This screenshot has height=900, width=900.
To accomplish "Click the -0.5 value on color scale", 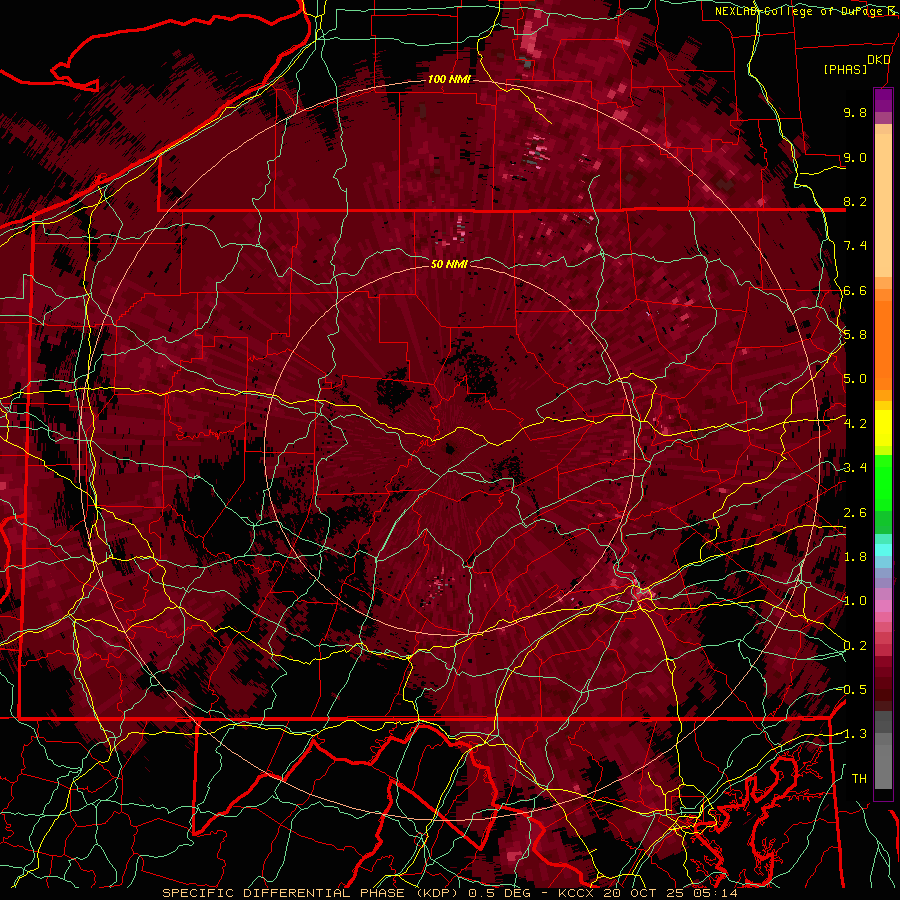I will point(853,690).
